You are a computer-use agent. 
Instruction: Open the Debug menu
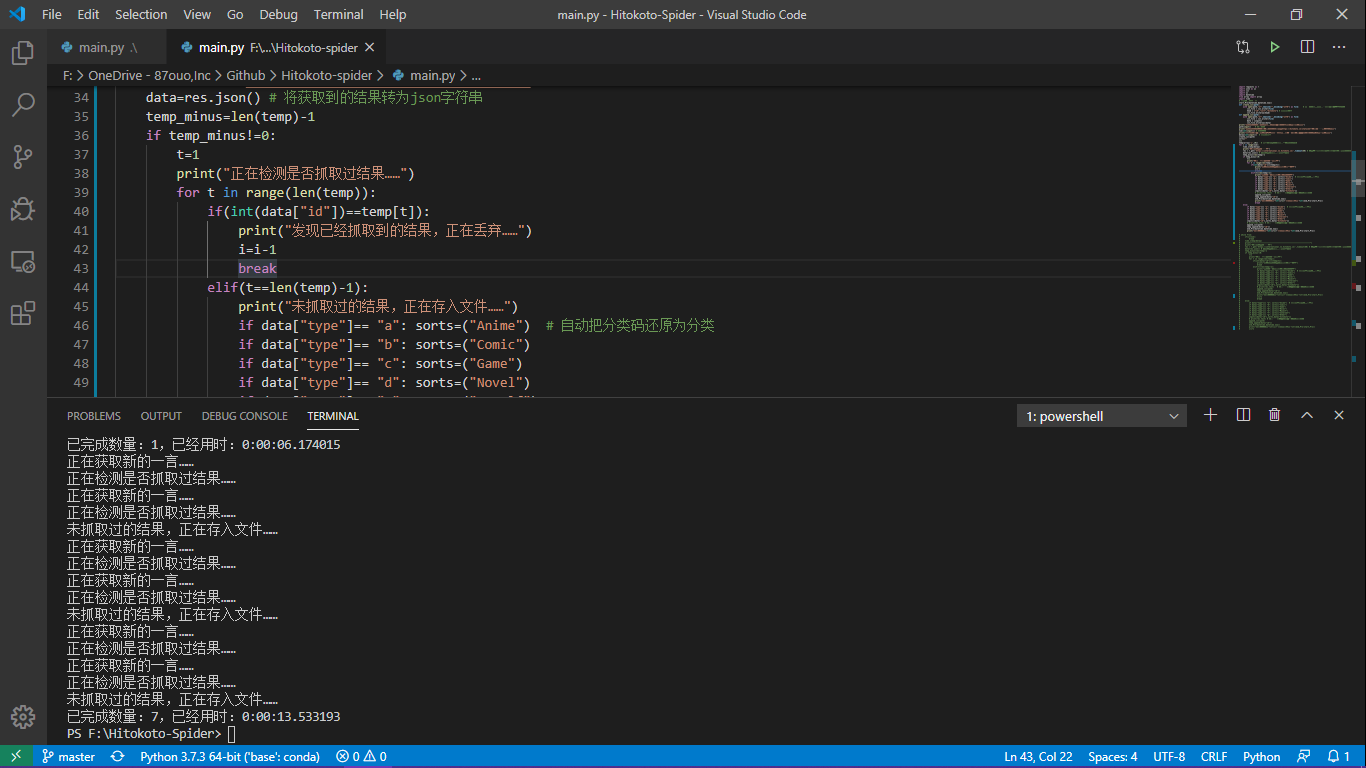278,14
